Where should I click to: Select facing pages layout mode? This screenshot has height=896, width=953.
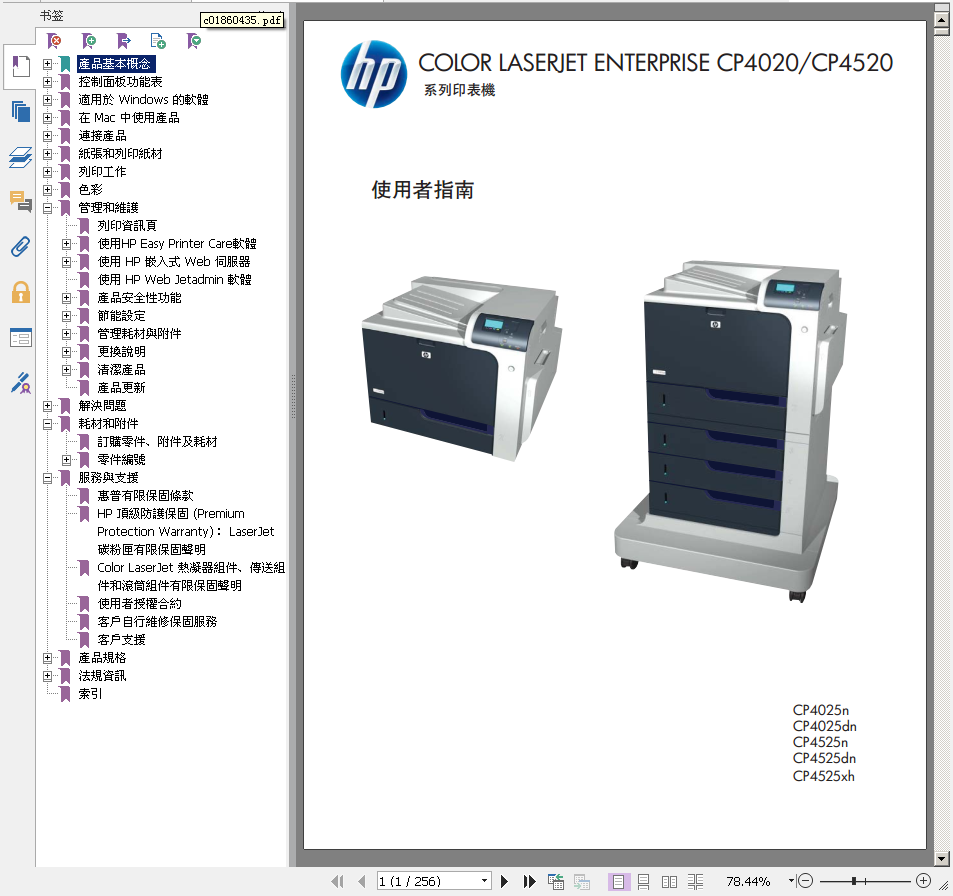[669, 881]
